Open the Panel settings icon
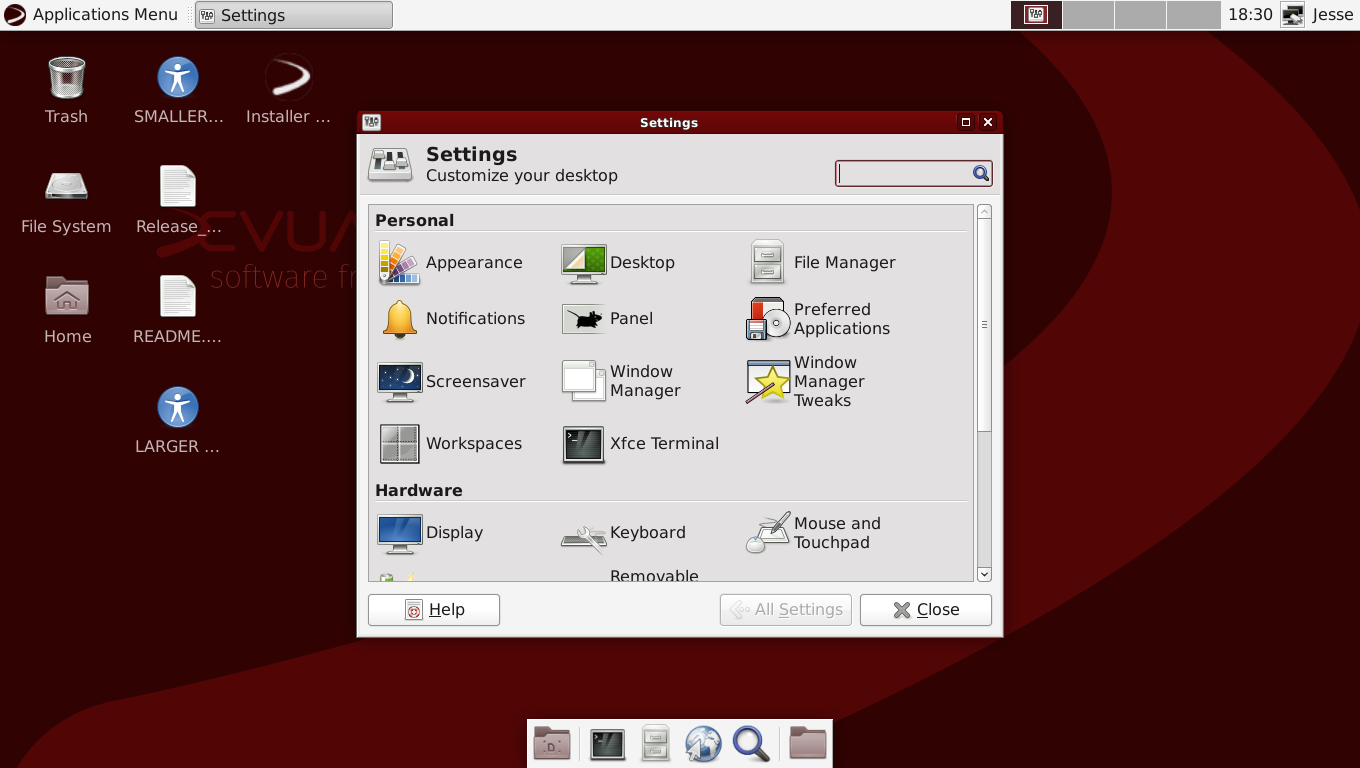The image size is (1360, 768). tap(584, 319)
